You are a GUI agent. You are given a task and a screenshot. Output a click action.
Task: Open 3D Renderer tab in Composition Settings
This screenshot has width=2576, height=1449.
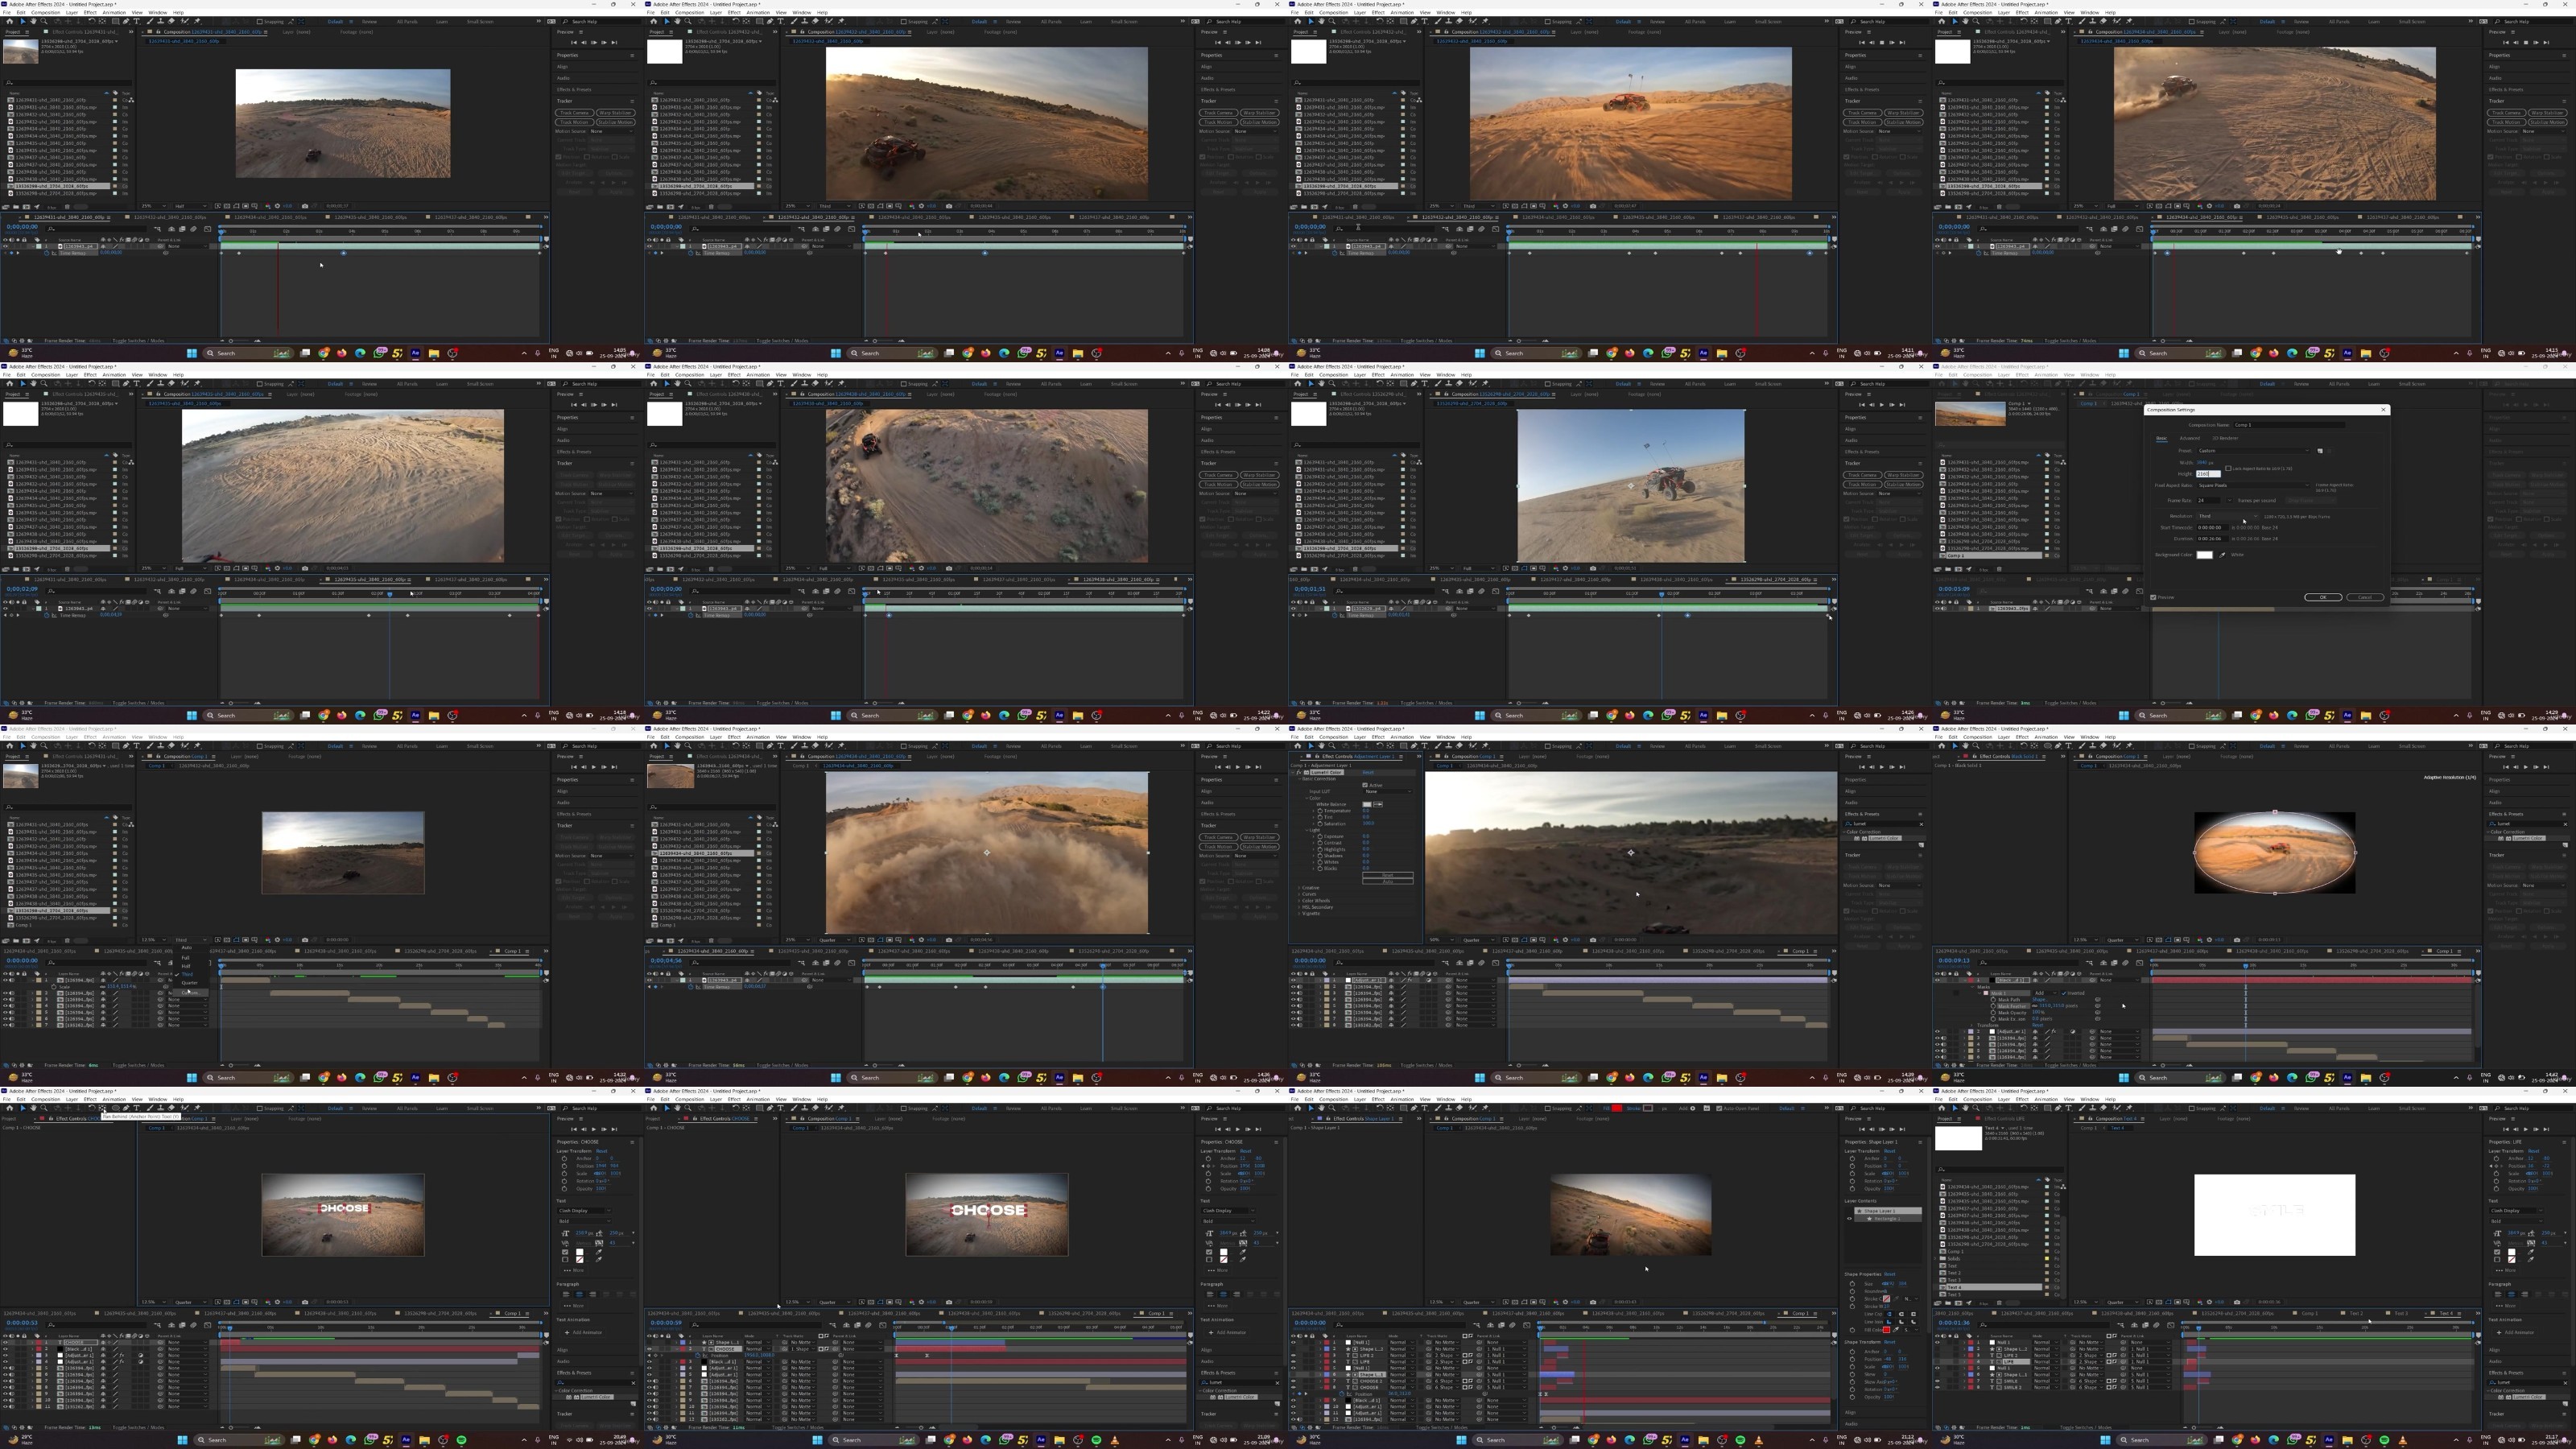(x=2226, y=439)
